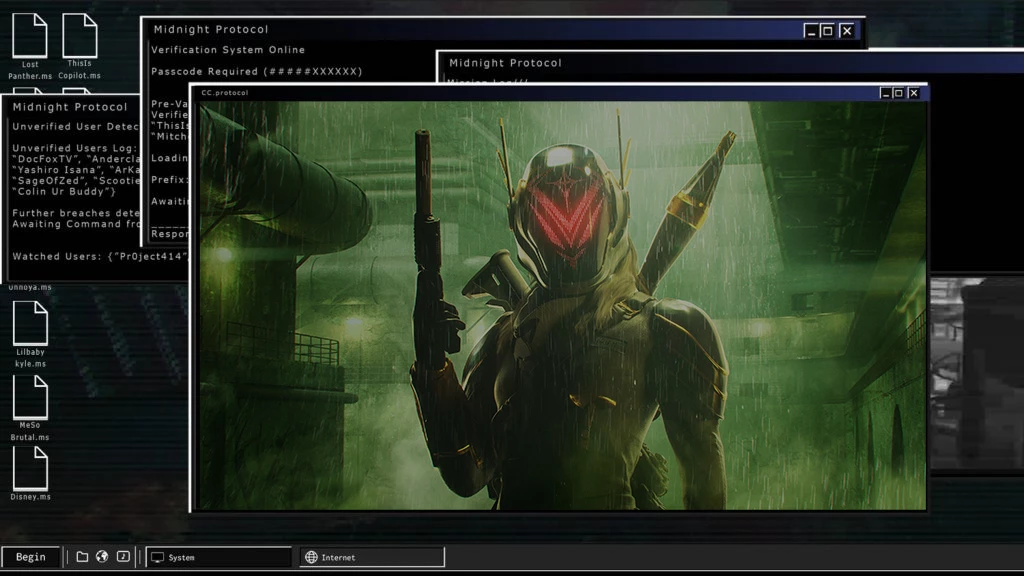Open the ThisIs Copilot.ms file icon
This screenshot has width=1024, height=576.
(80, 46)
